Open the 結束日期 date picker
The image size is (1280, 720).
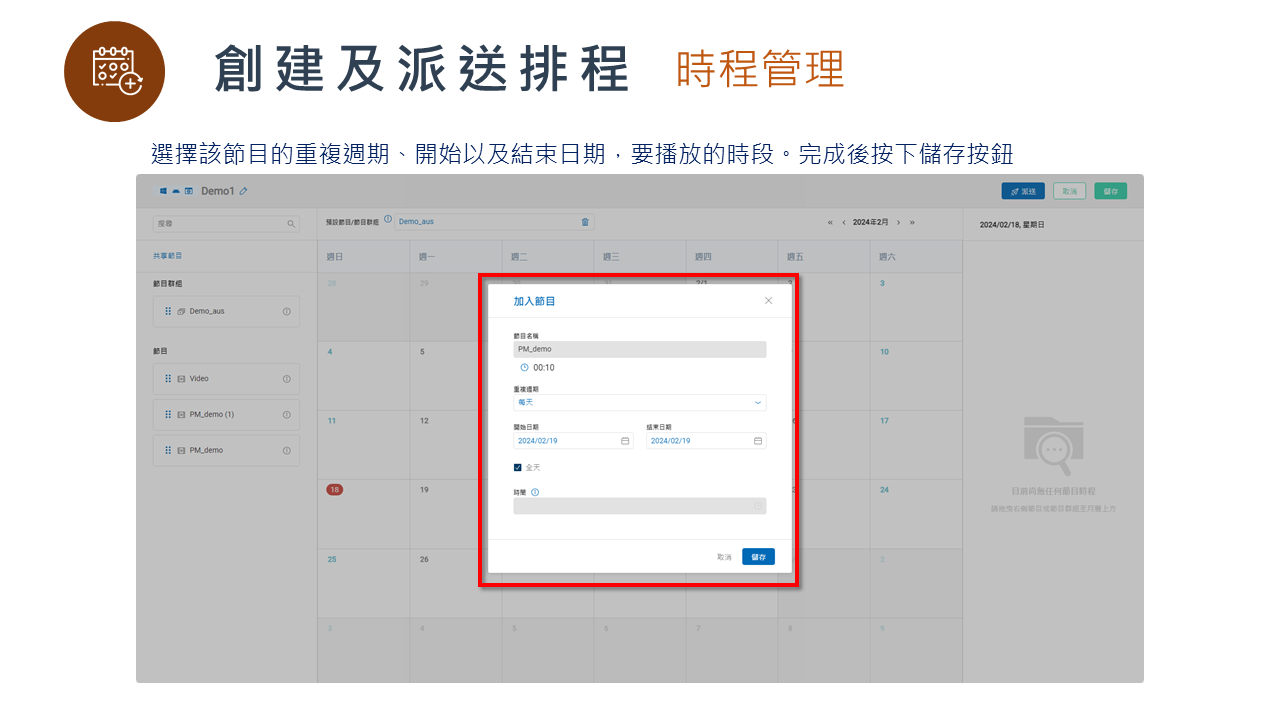(x=757, y=440)
